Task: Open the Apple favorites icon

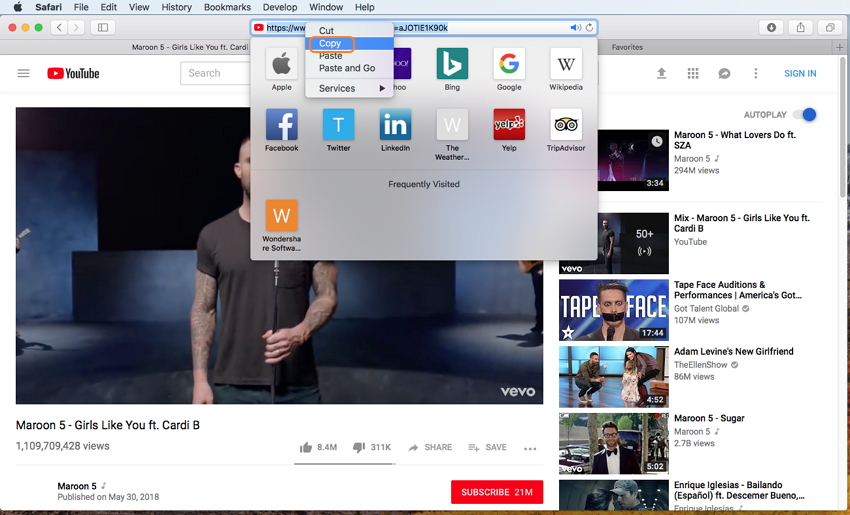Action: [281, 64]
